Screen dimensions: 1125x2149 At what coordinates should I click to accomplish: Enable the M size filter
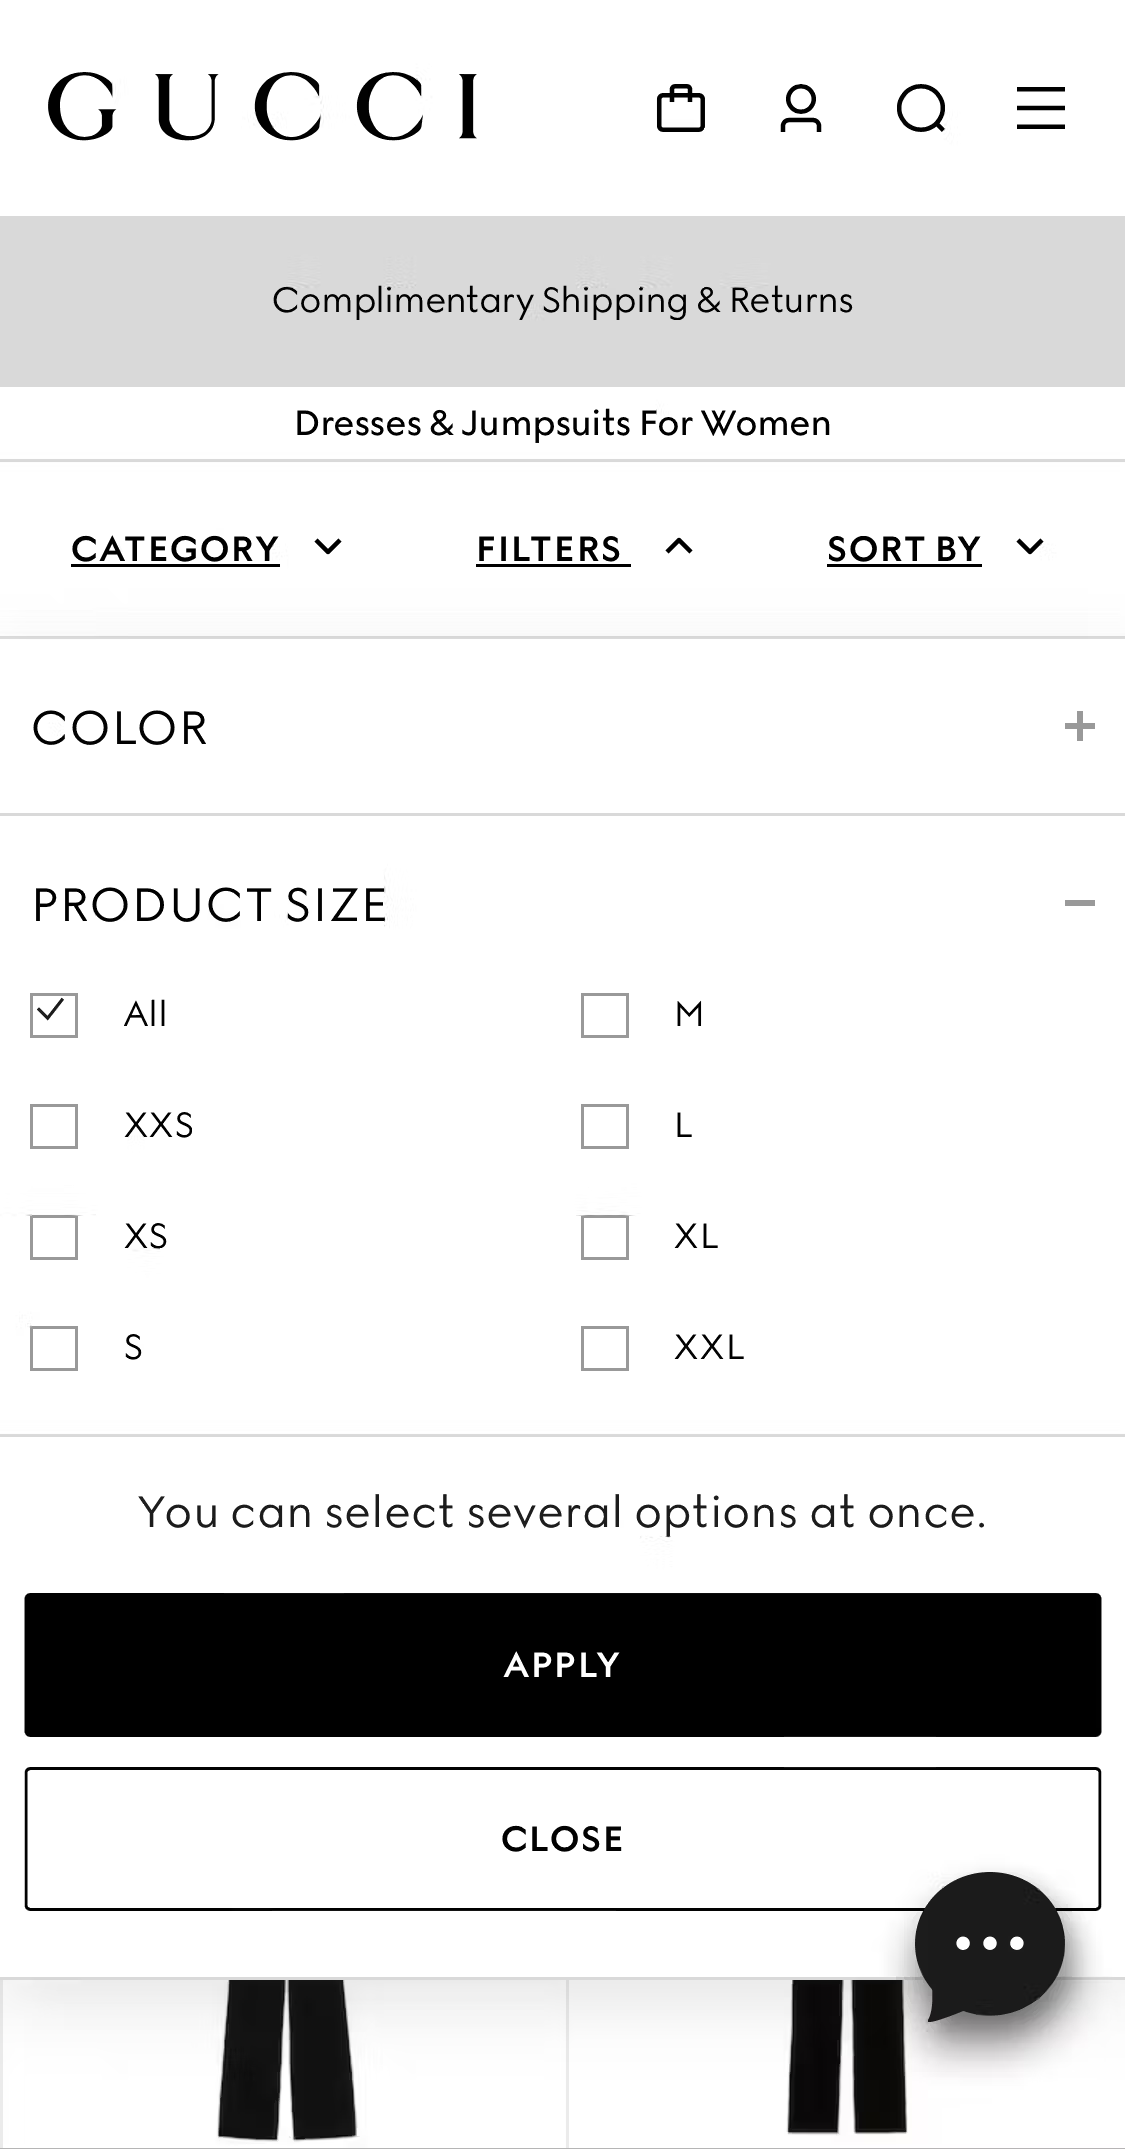604,1015
